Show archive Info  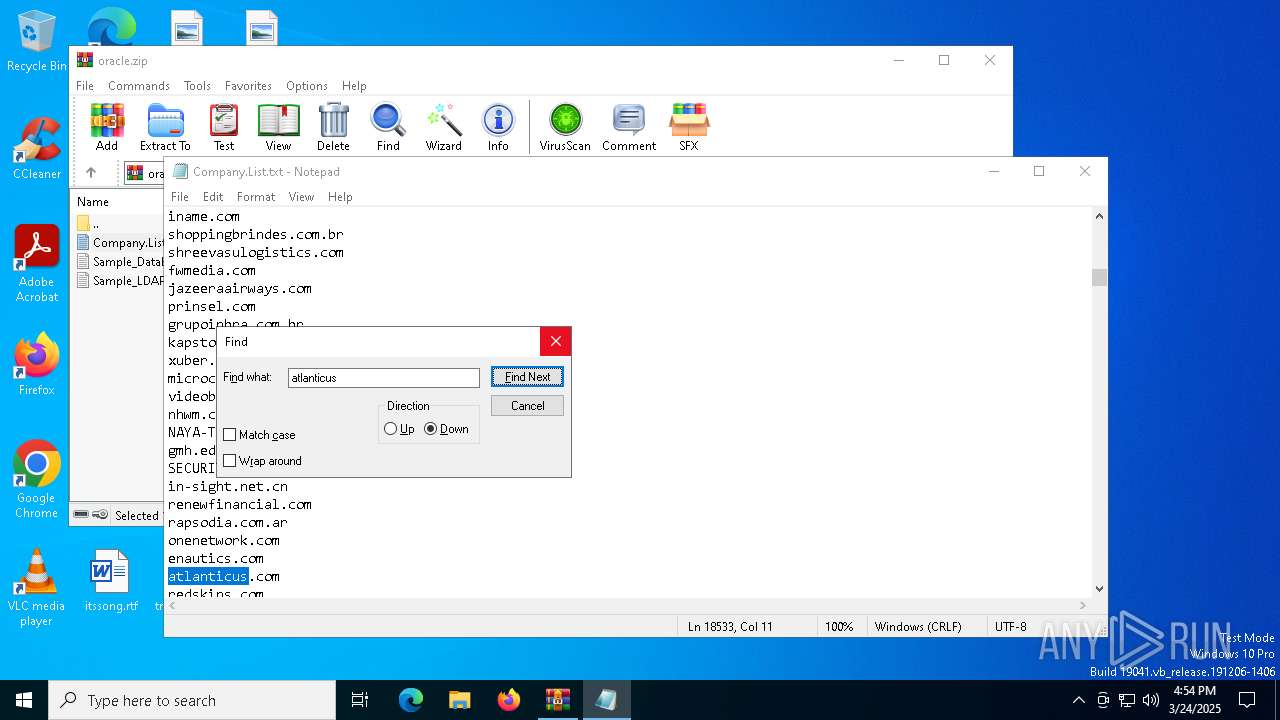click(498, 127)
